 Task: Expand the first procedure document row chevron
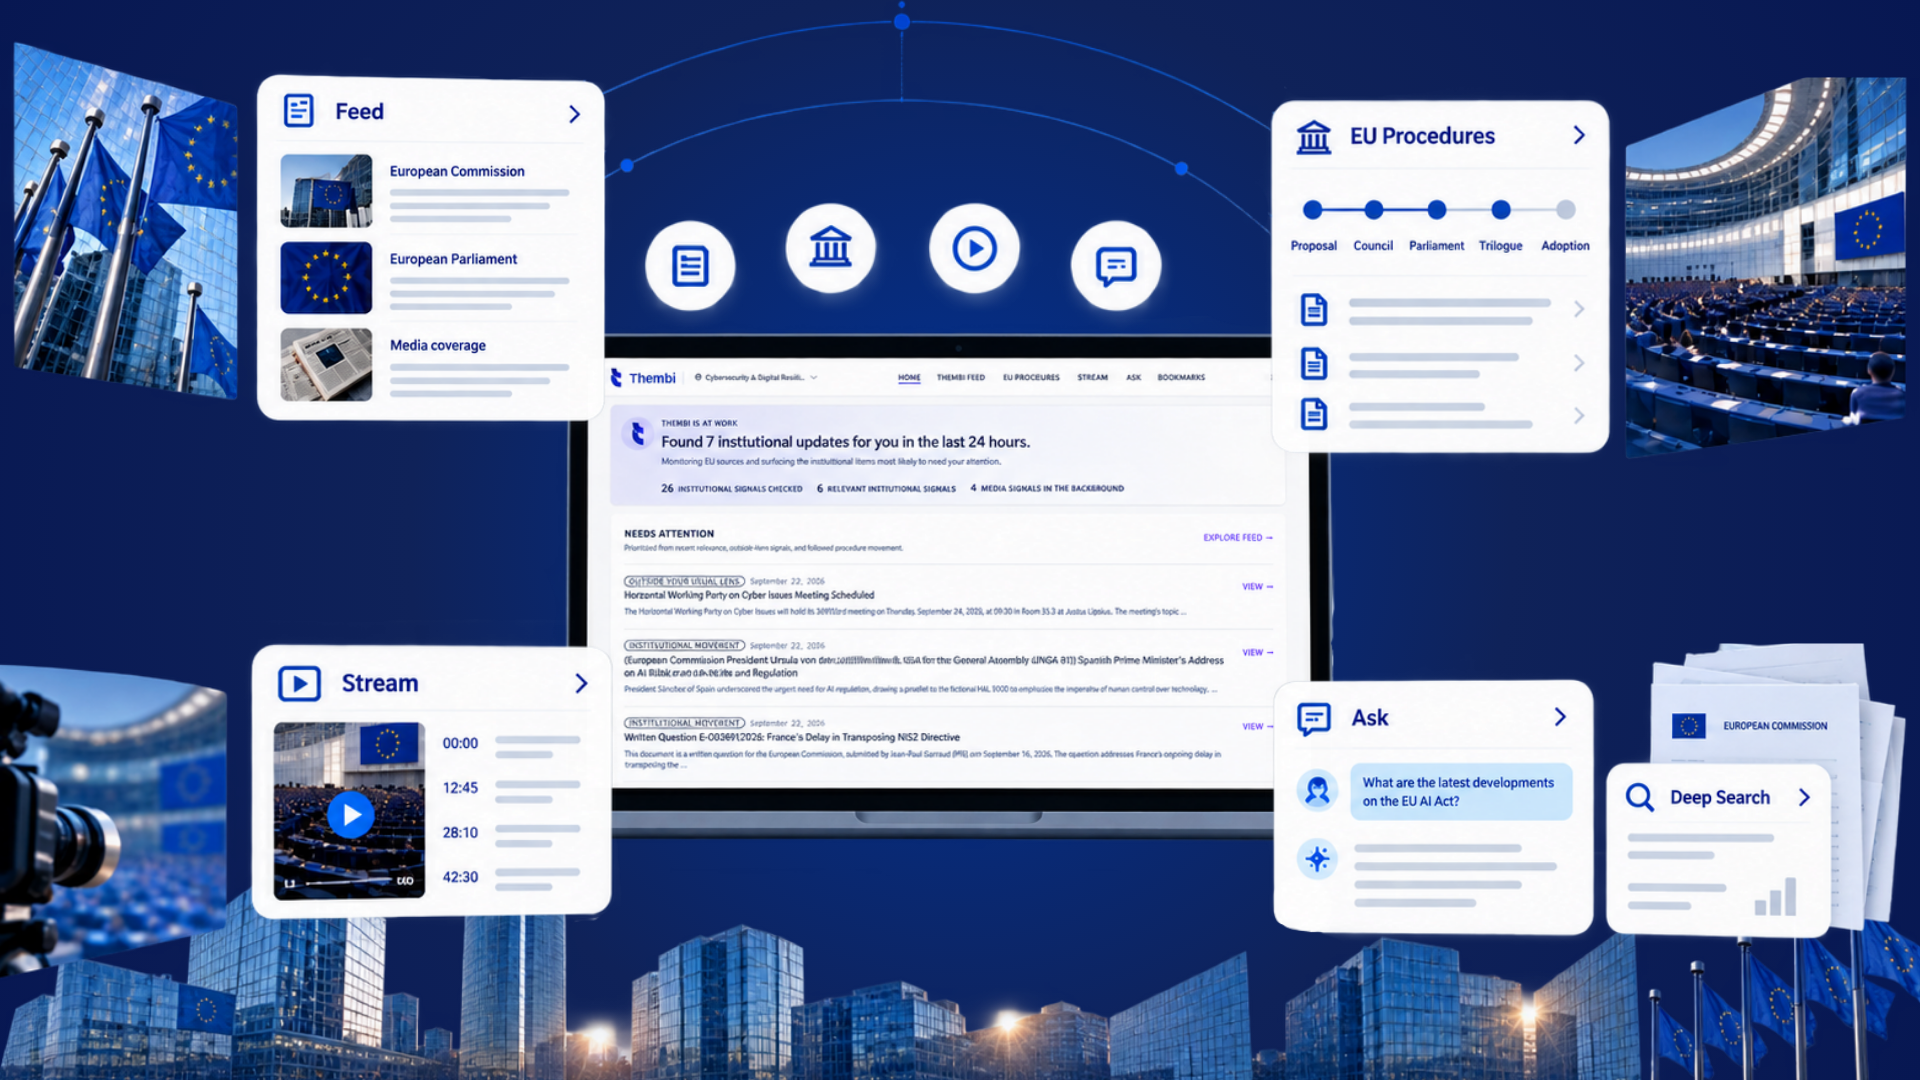click(1579, 309)
